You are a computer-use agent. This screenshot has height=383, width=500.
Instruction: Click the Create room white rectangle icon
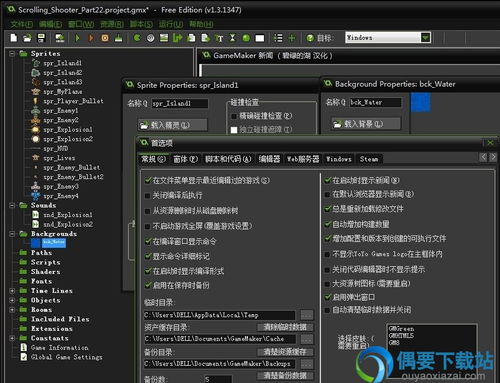260,38
